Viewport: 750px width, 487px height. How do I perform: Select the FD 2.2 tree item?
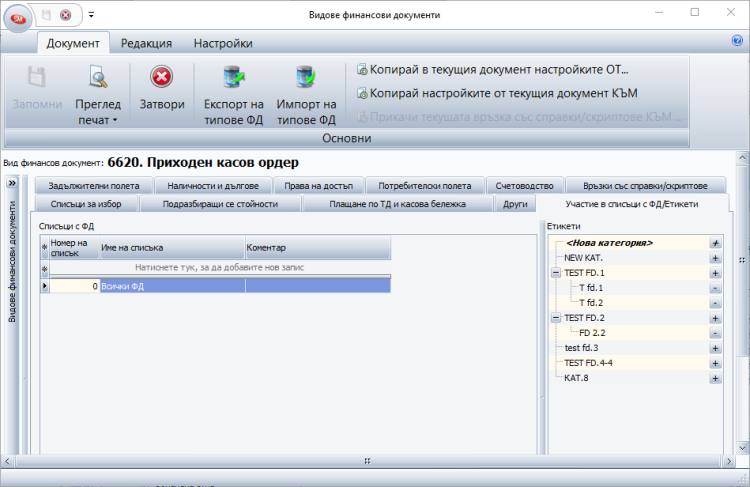coord(592,333)
